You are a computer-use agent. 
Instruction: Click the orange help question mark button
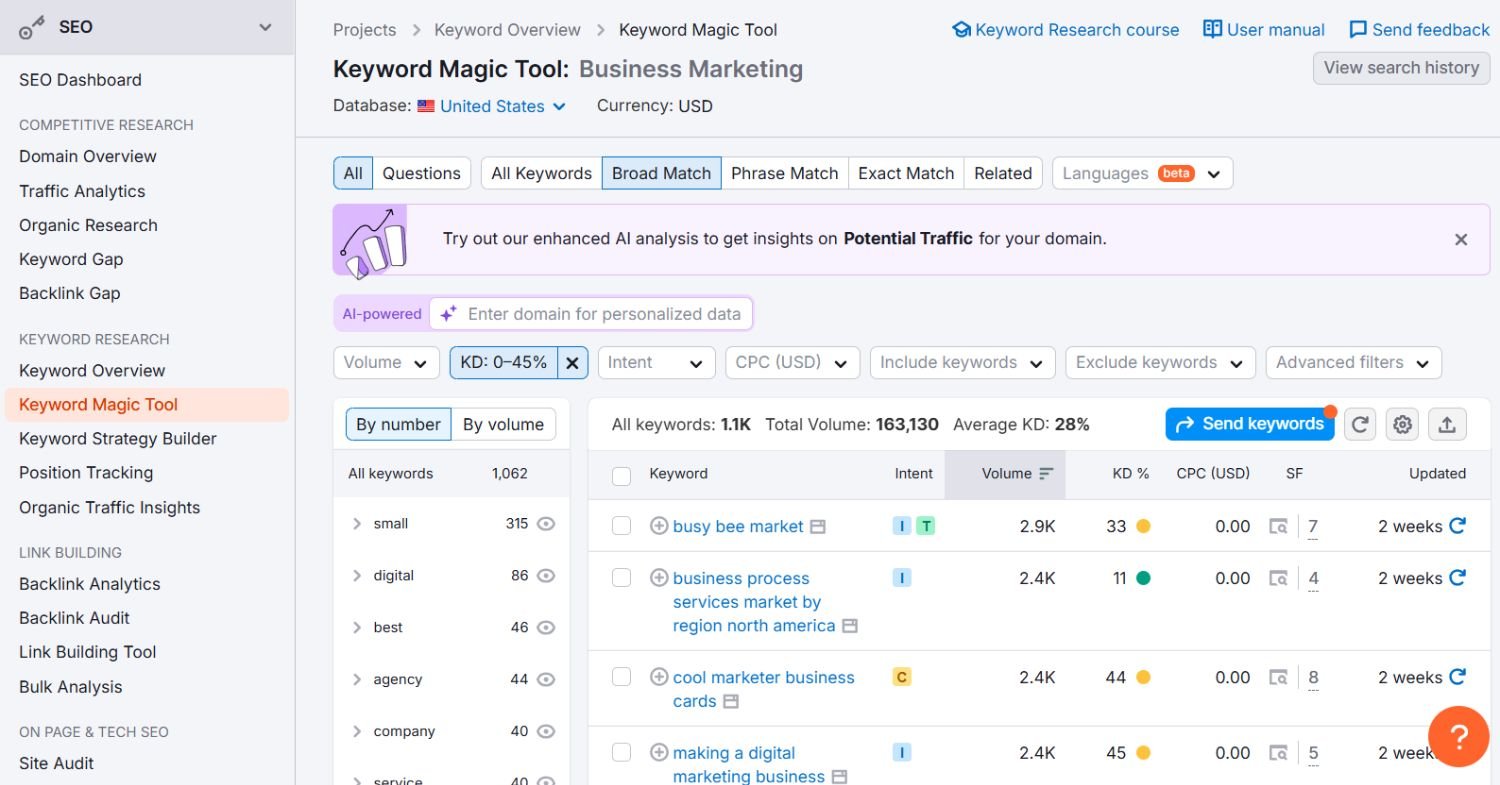coord(1459,737)
